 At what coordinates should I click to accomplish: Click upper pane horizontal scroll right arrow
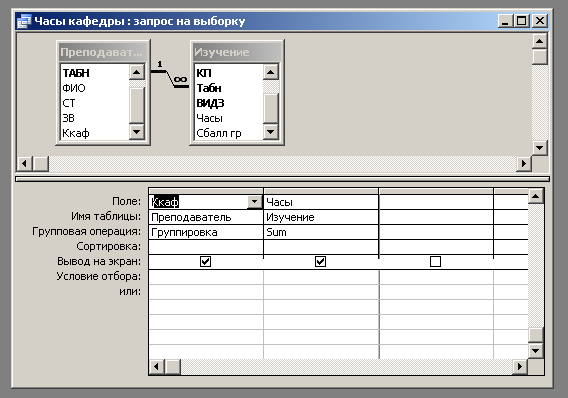523,163
